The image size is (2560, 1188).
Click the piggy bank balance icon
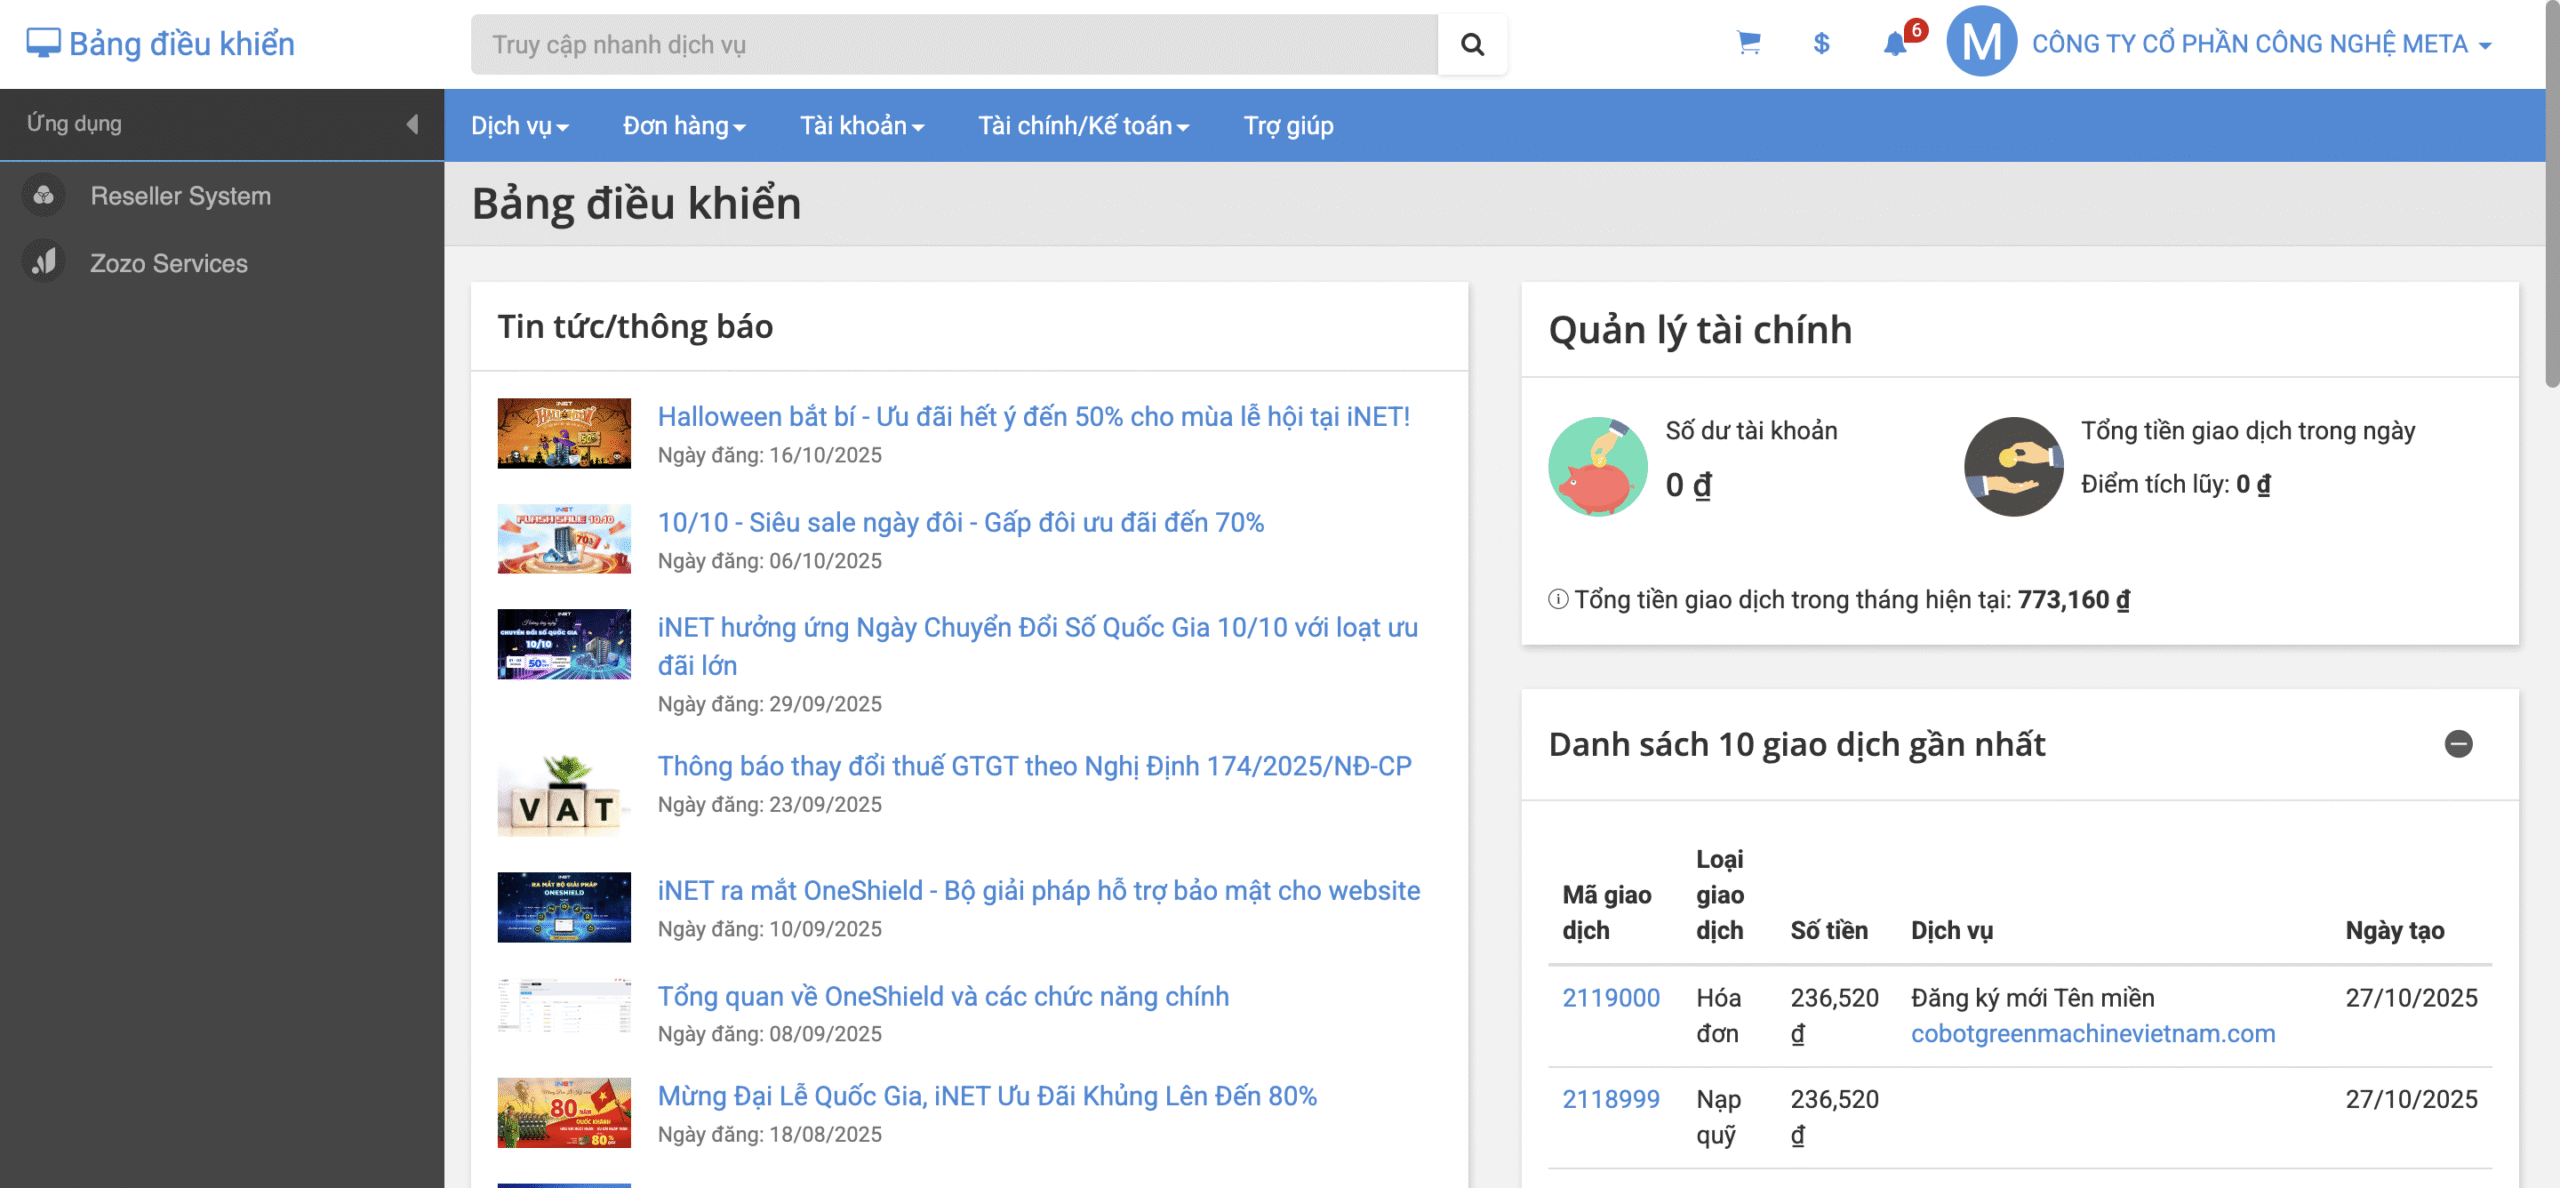click(x=1597, y=466)
